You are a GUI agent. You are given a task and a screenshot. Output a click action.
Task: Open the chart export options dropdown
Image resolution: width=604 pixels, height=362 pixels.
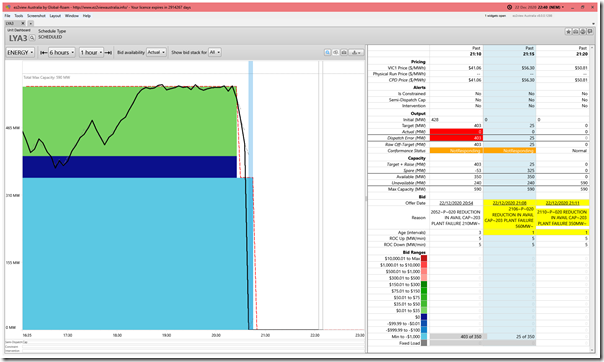pyautogui.click(x=356, y=52)
